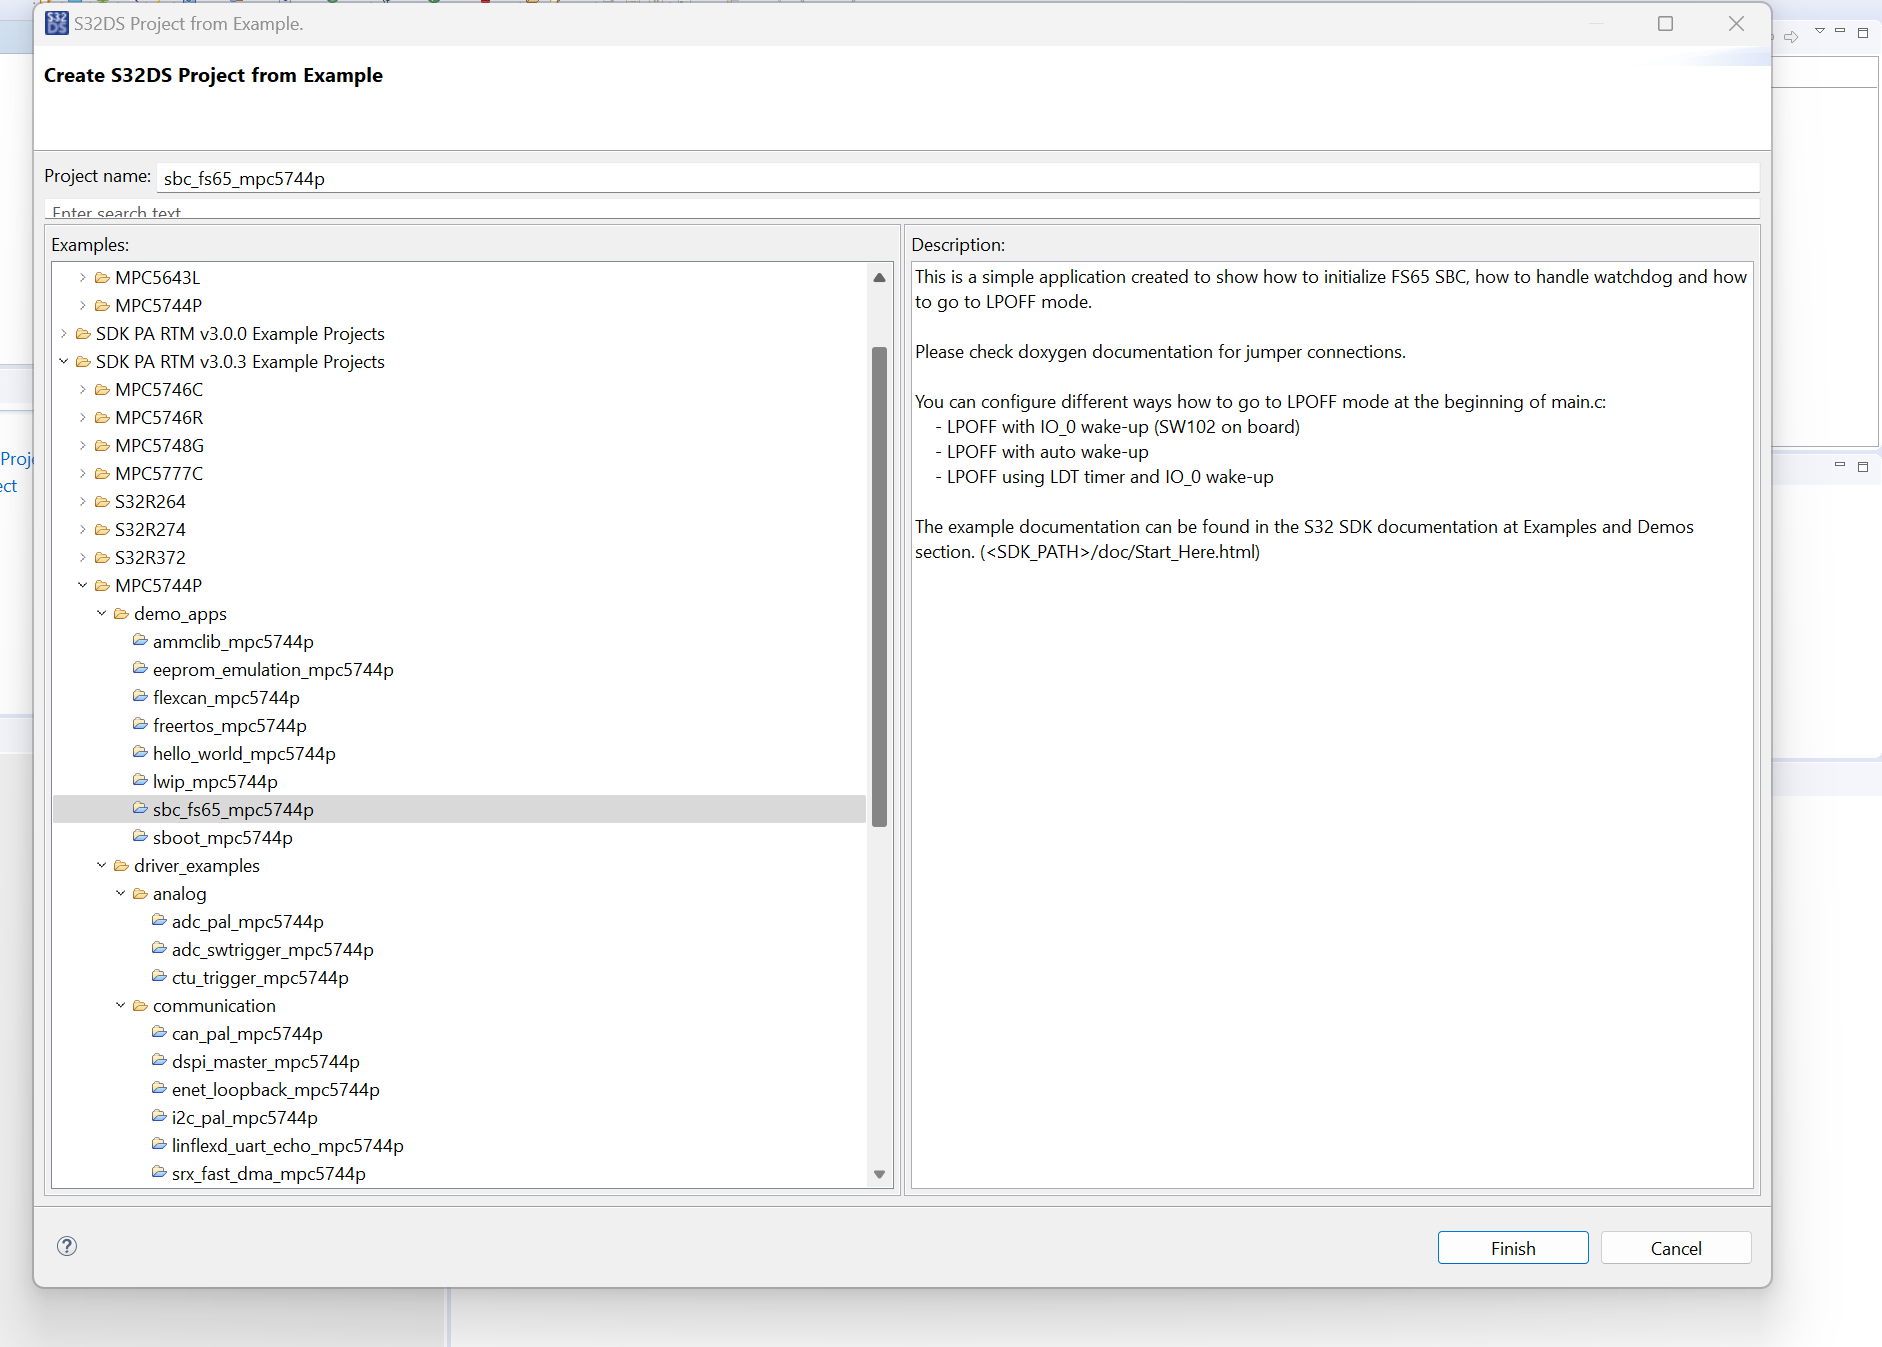Open the view menu dropdown on the background toolbar
Image resolution: width=1882 pixels, height=1347 pixels.
1821,32
